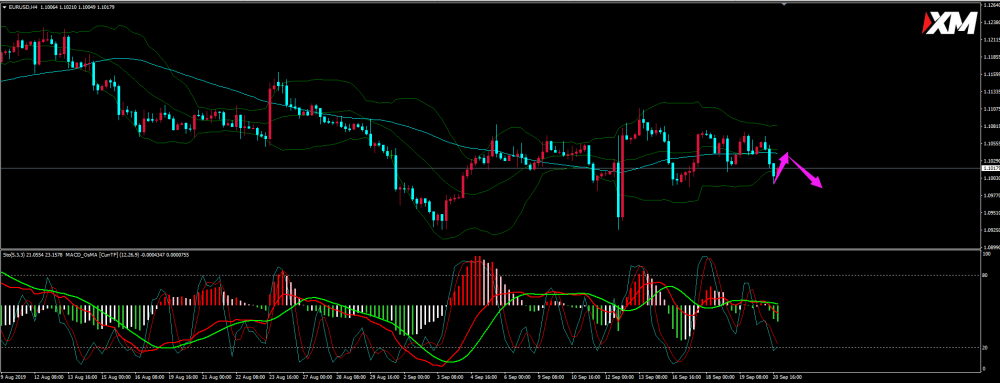Open the dropdown triangle beside EURUSD,H4
Screen dimensions: 1000x383
pos(4,6)
